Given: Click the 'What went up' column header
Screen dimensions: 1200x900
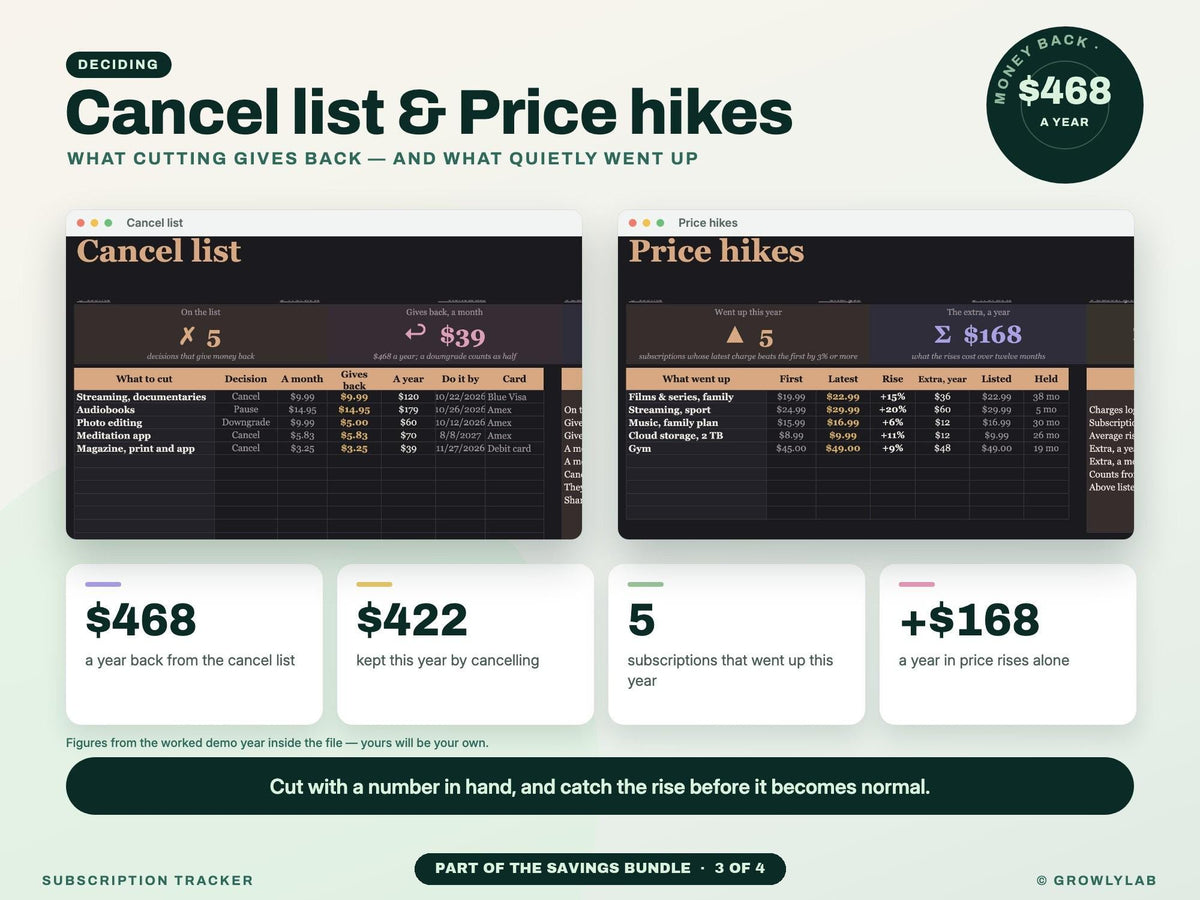Looking at the screenshot, I should (696, 379).
